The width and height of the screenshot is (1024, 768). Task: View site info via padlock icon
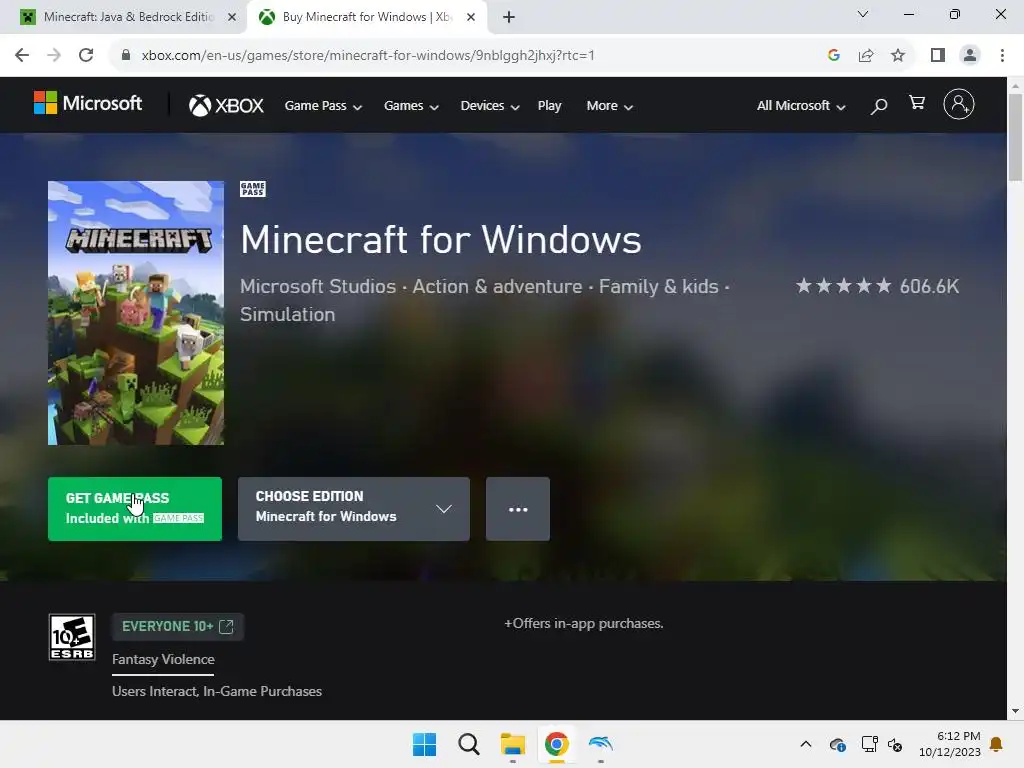tap(126, 55)
